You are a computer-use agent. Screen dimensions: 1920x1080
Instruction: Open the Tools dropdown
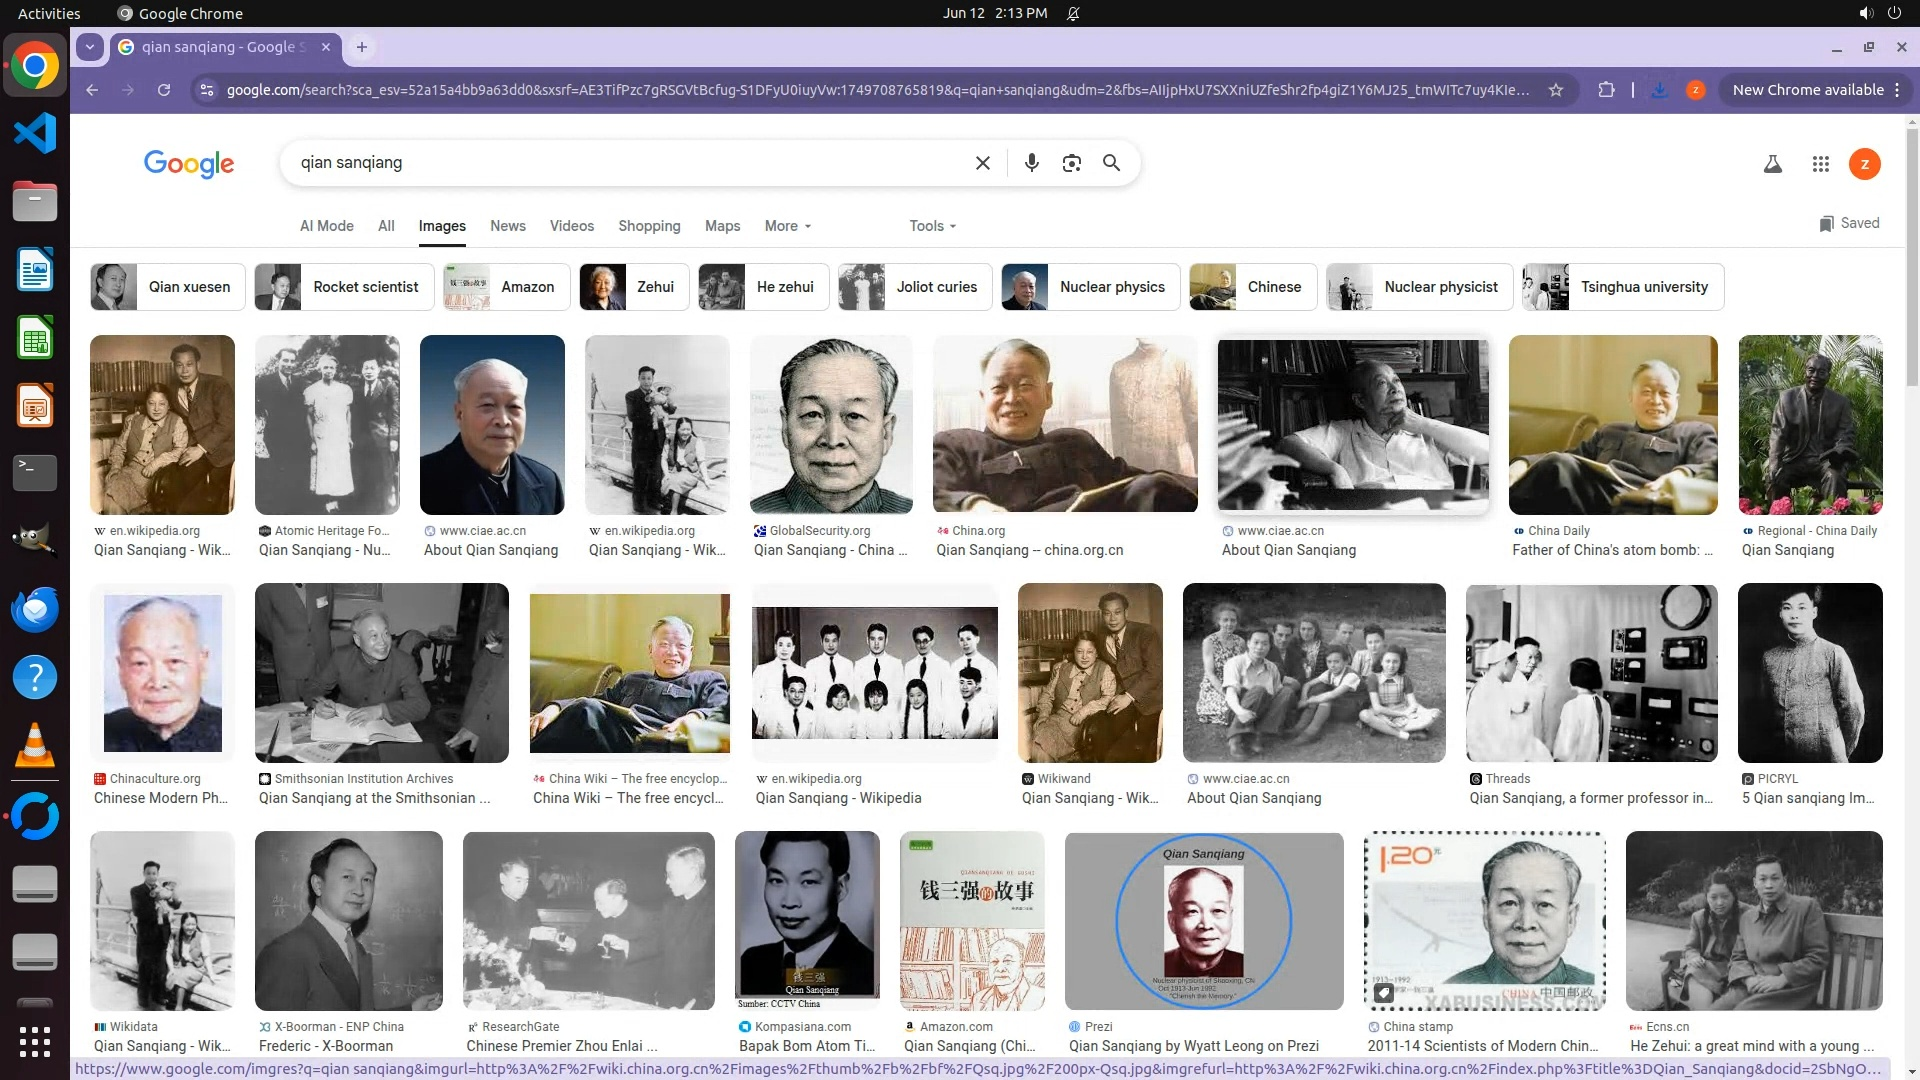932,226
